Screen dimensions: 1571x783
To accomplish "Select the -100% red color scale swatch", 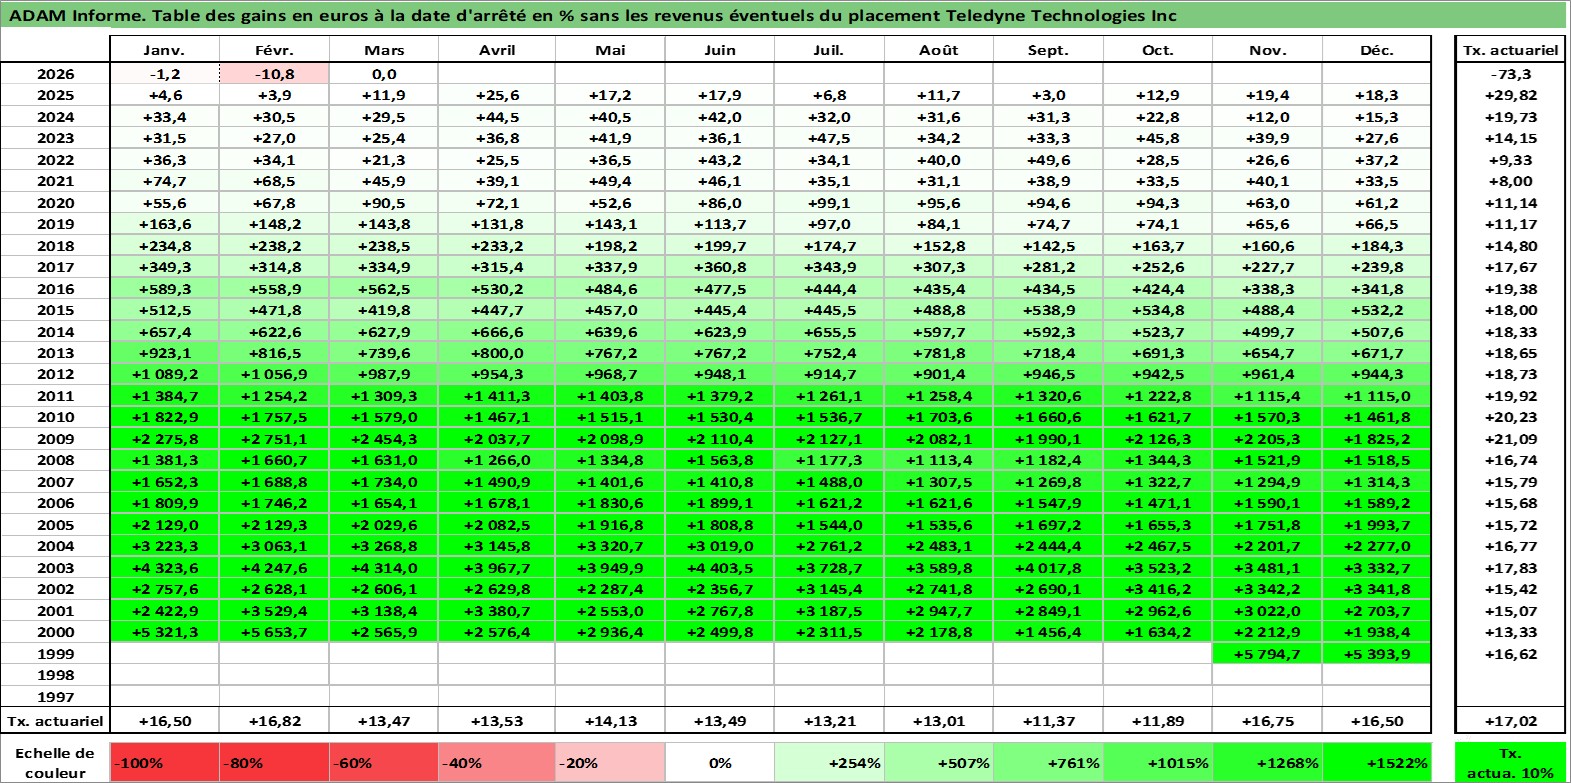I will (164, 762).
